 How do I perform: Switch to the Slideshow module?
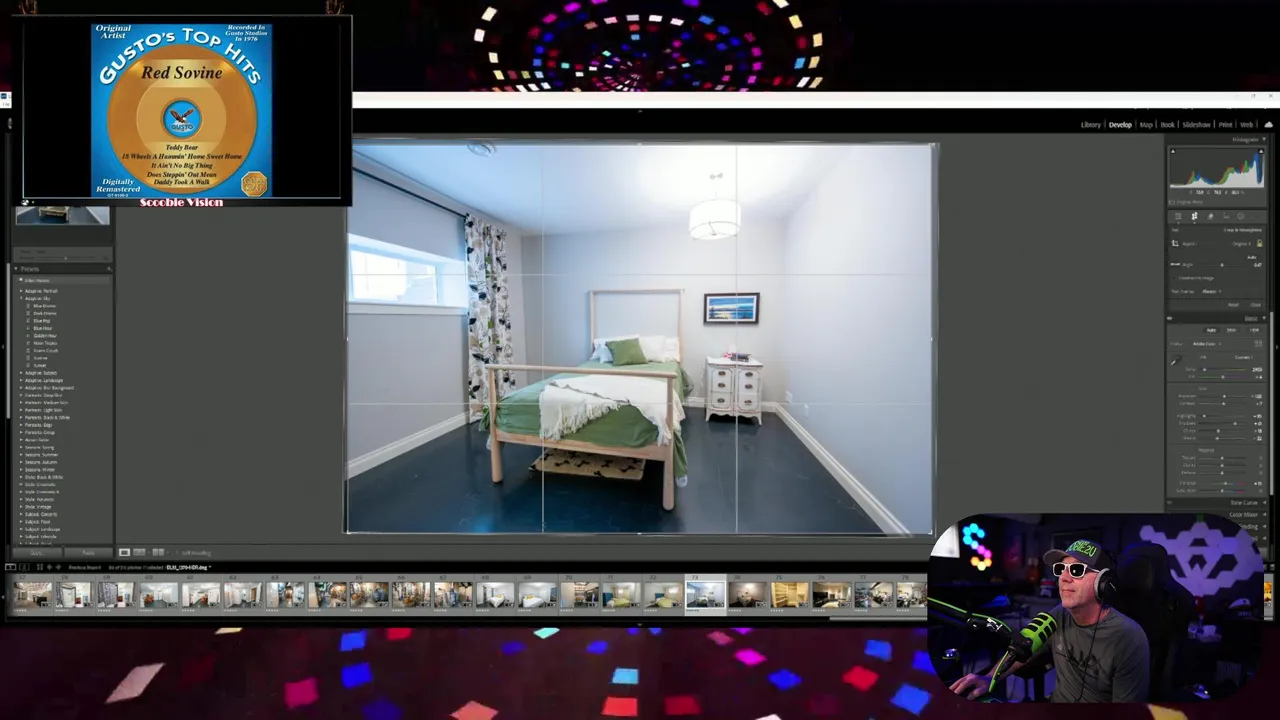point(1196,125)
